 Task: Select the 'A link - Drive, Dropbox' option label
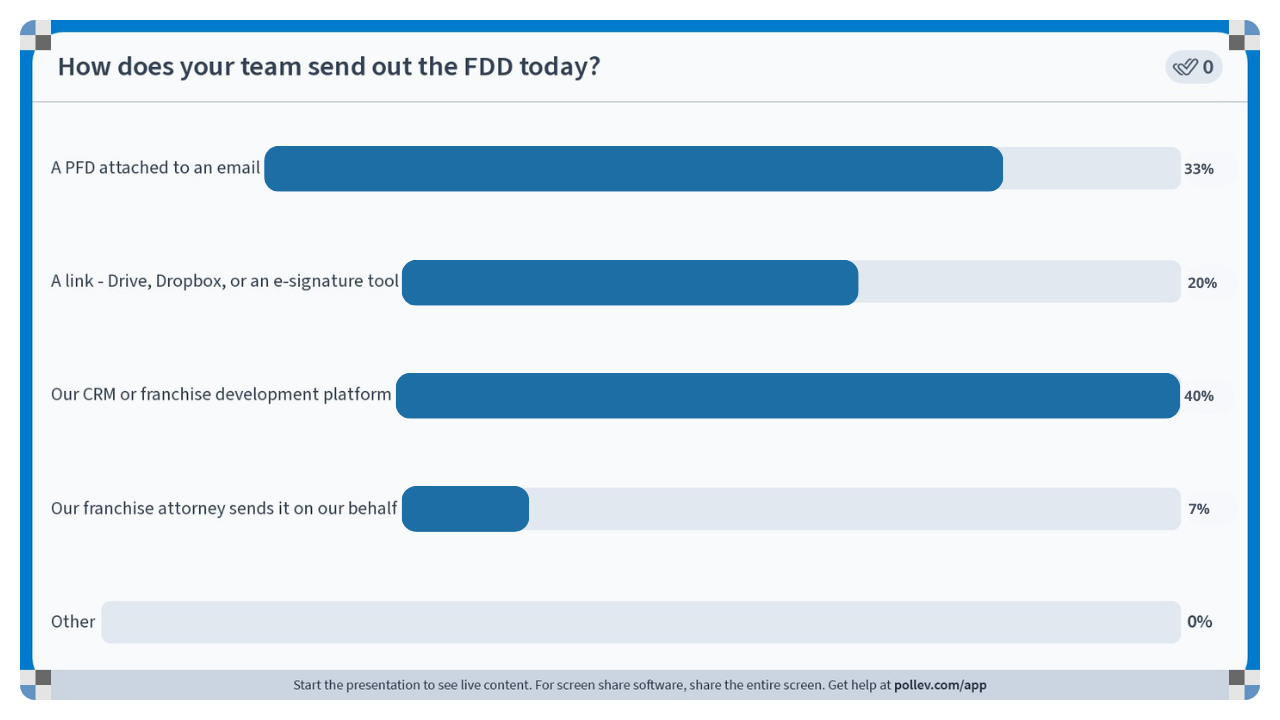pos(225,281)
